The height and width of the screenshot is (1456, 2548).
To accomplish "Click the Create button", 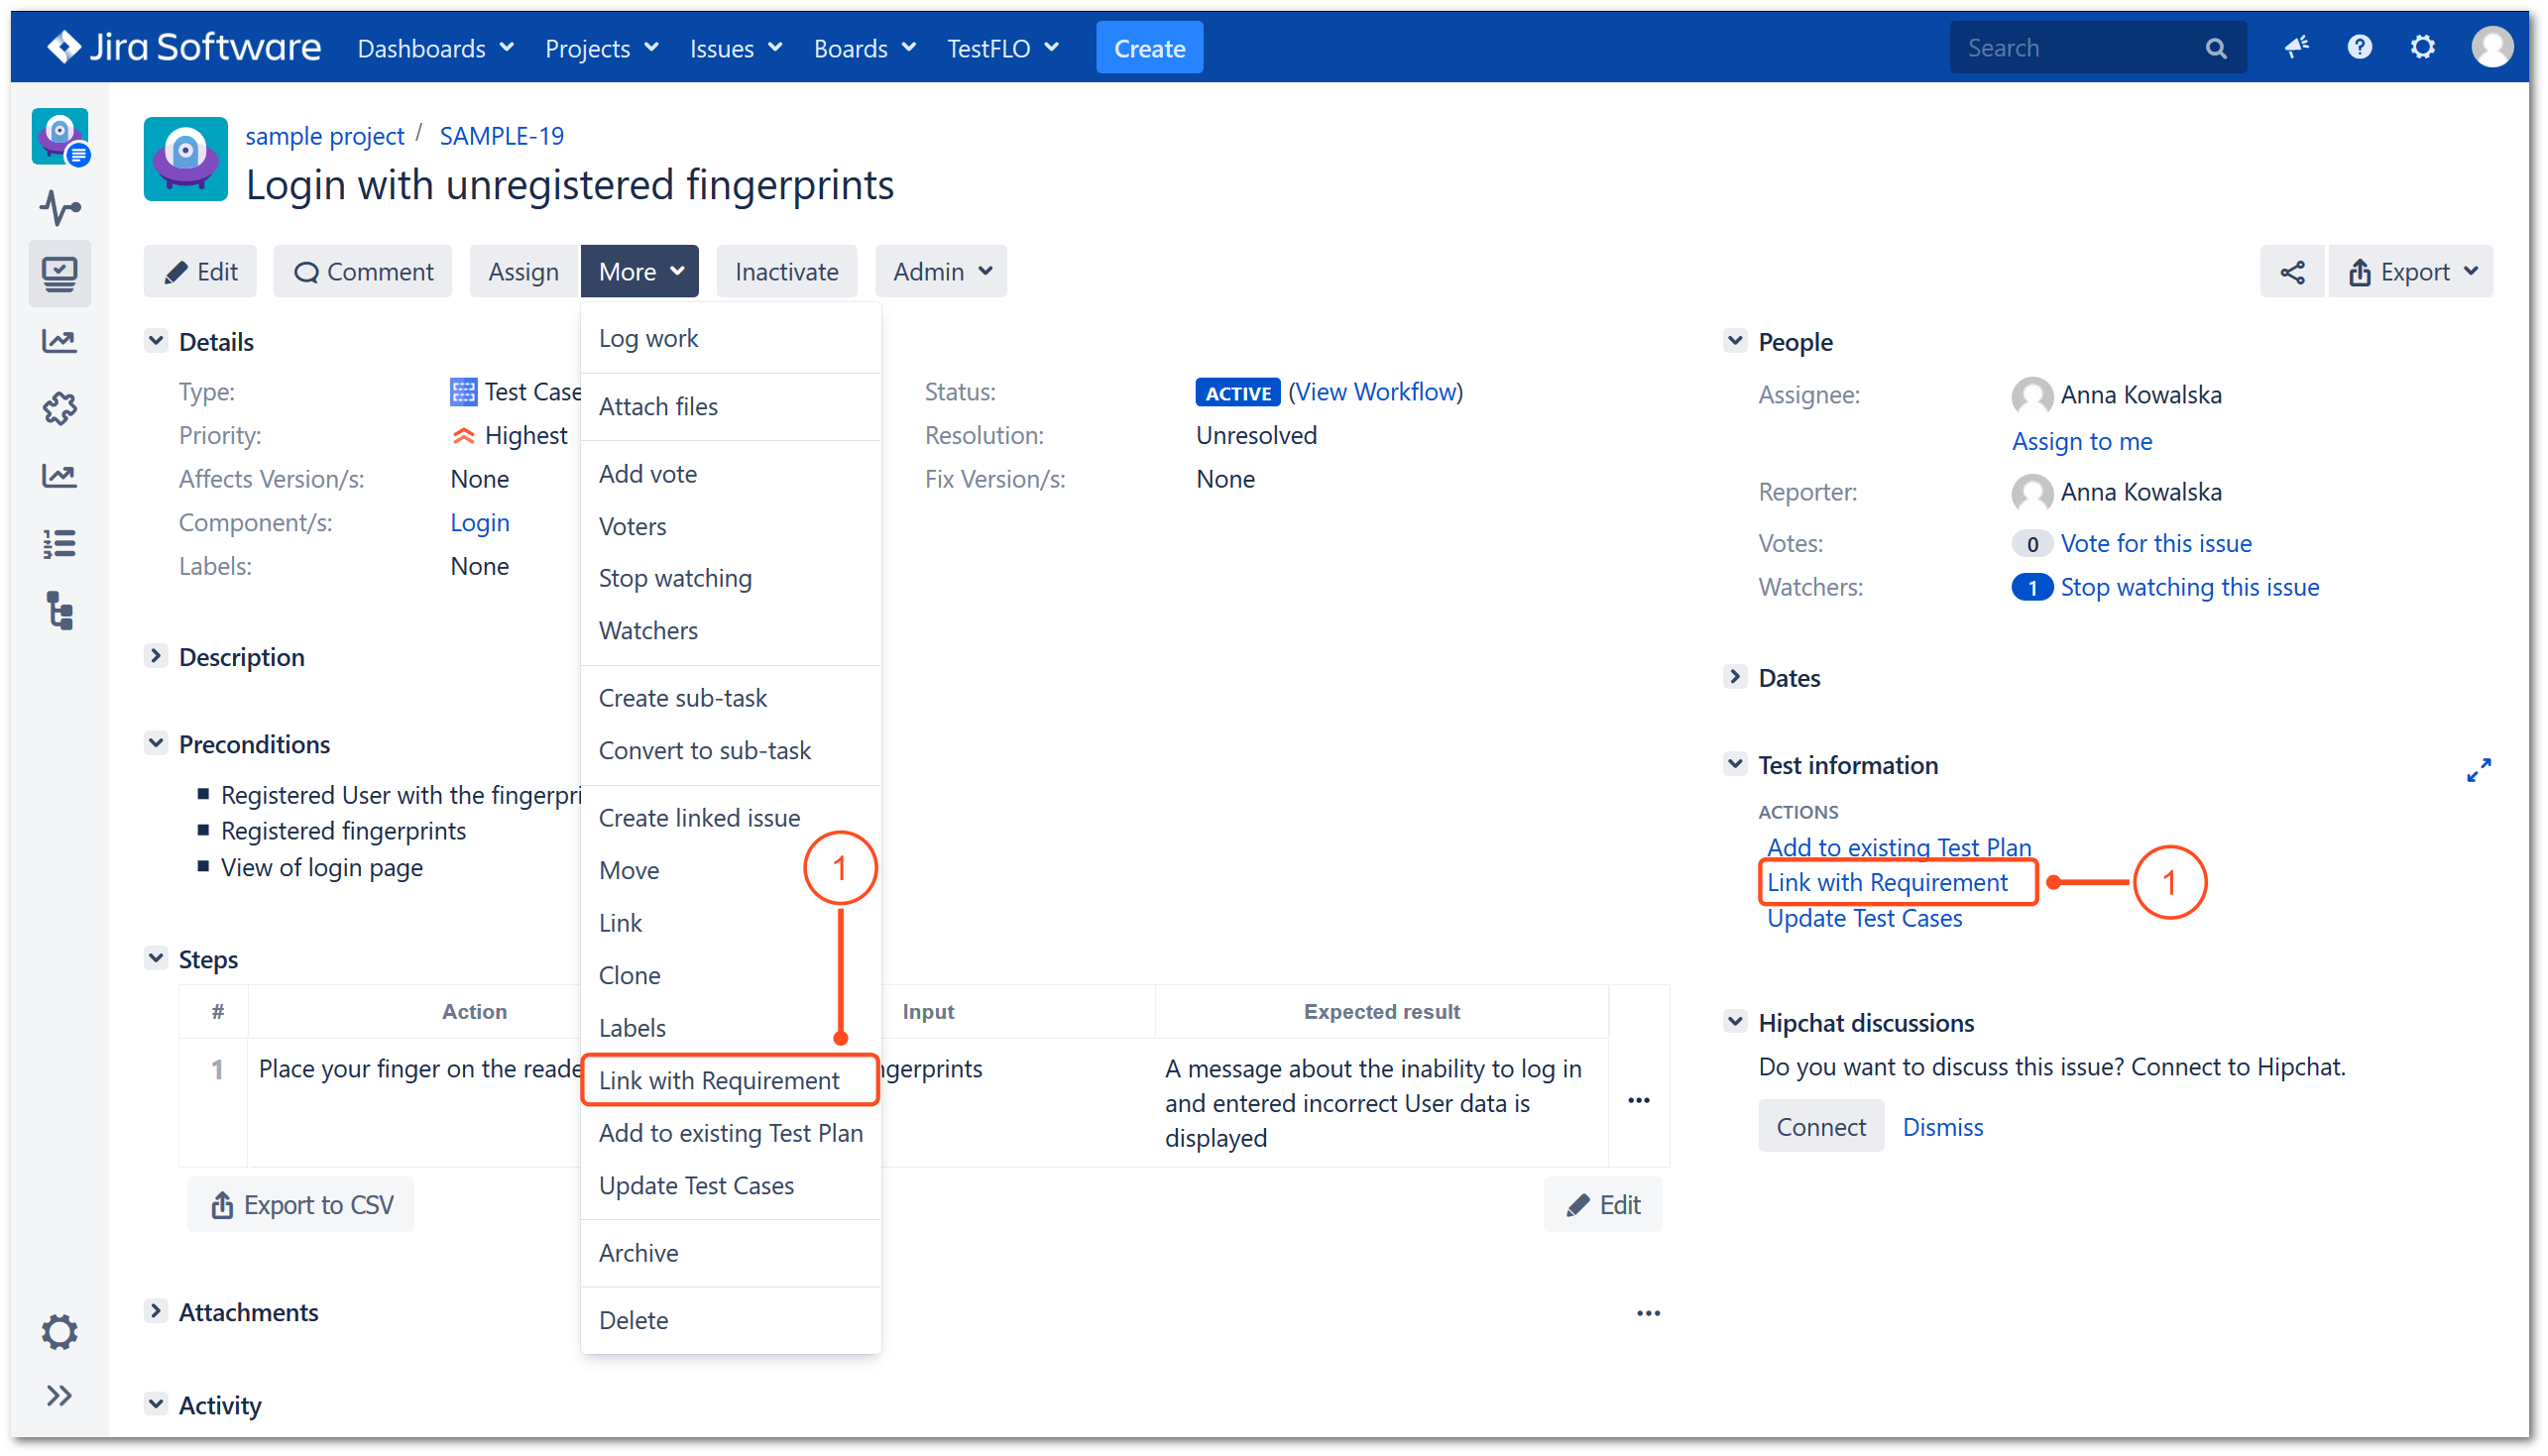I will pyautogui.click(x=1149, y=48).
